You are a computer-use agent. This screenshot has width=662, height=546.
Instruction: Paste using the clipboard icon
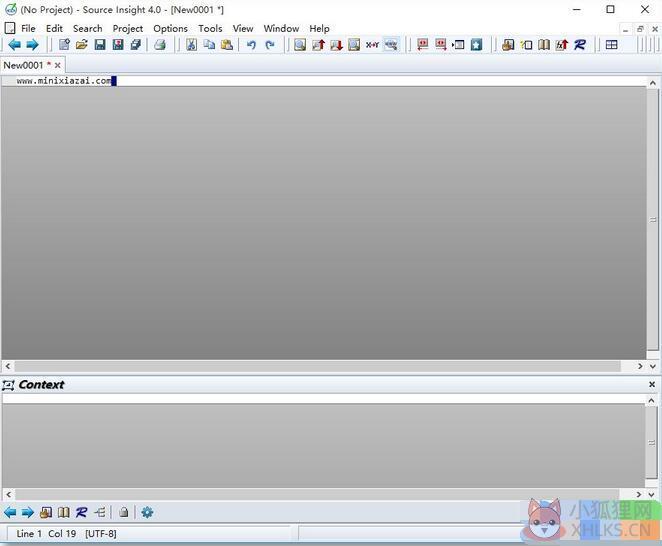[x=227, y=44]
